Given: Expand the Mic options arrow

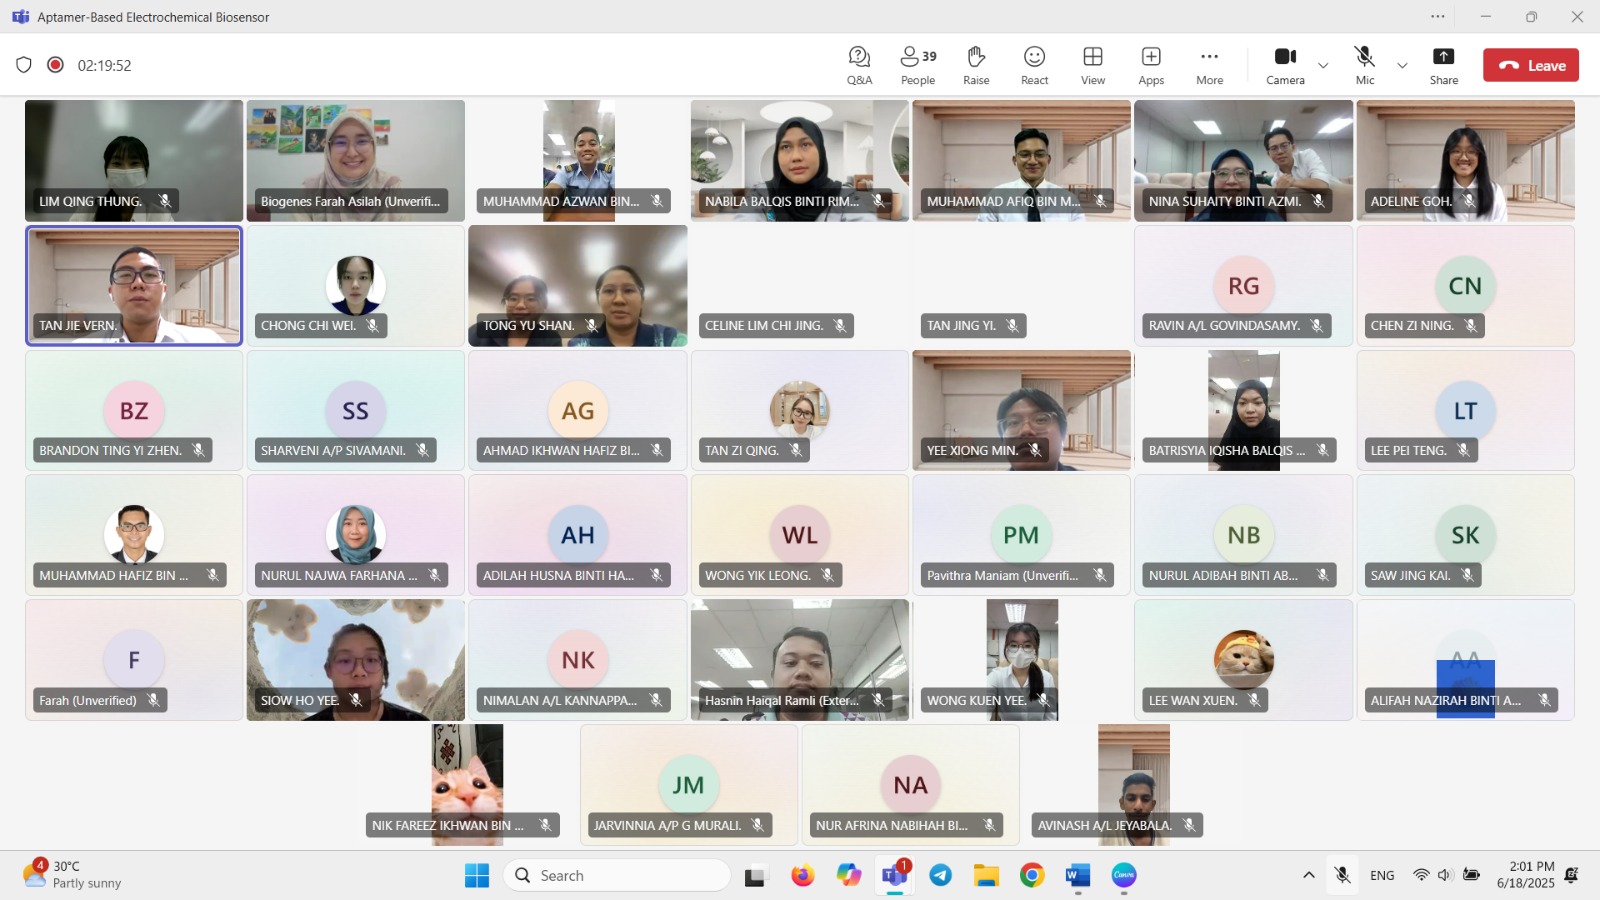Looking at the screenshot, I should coord(1402,66).
